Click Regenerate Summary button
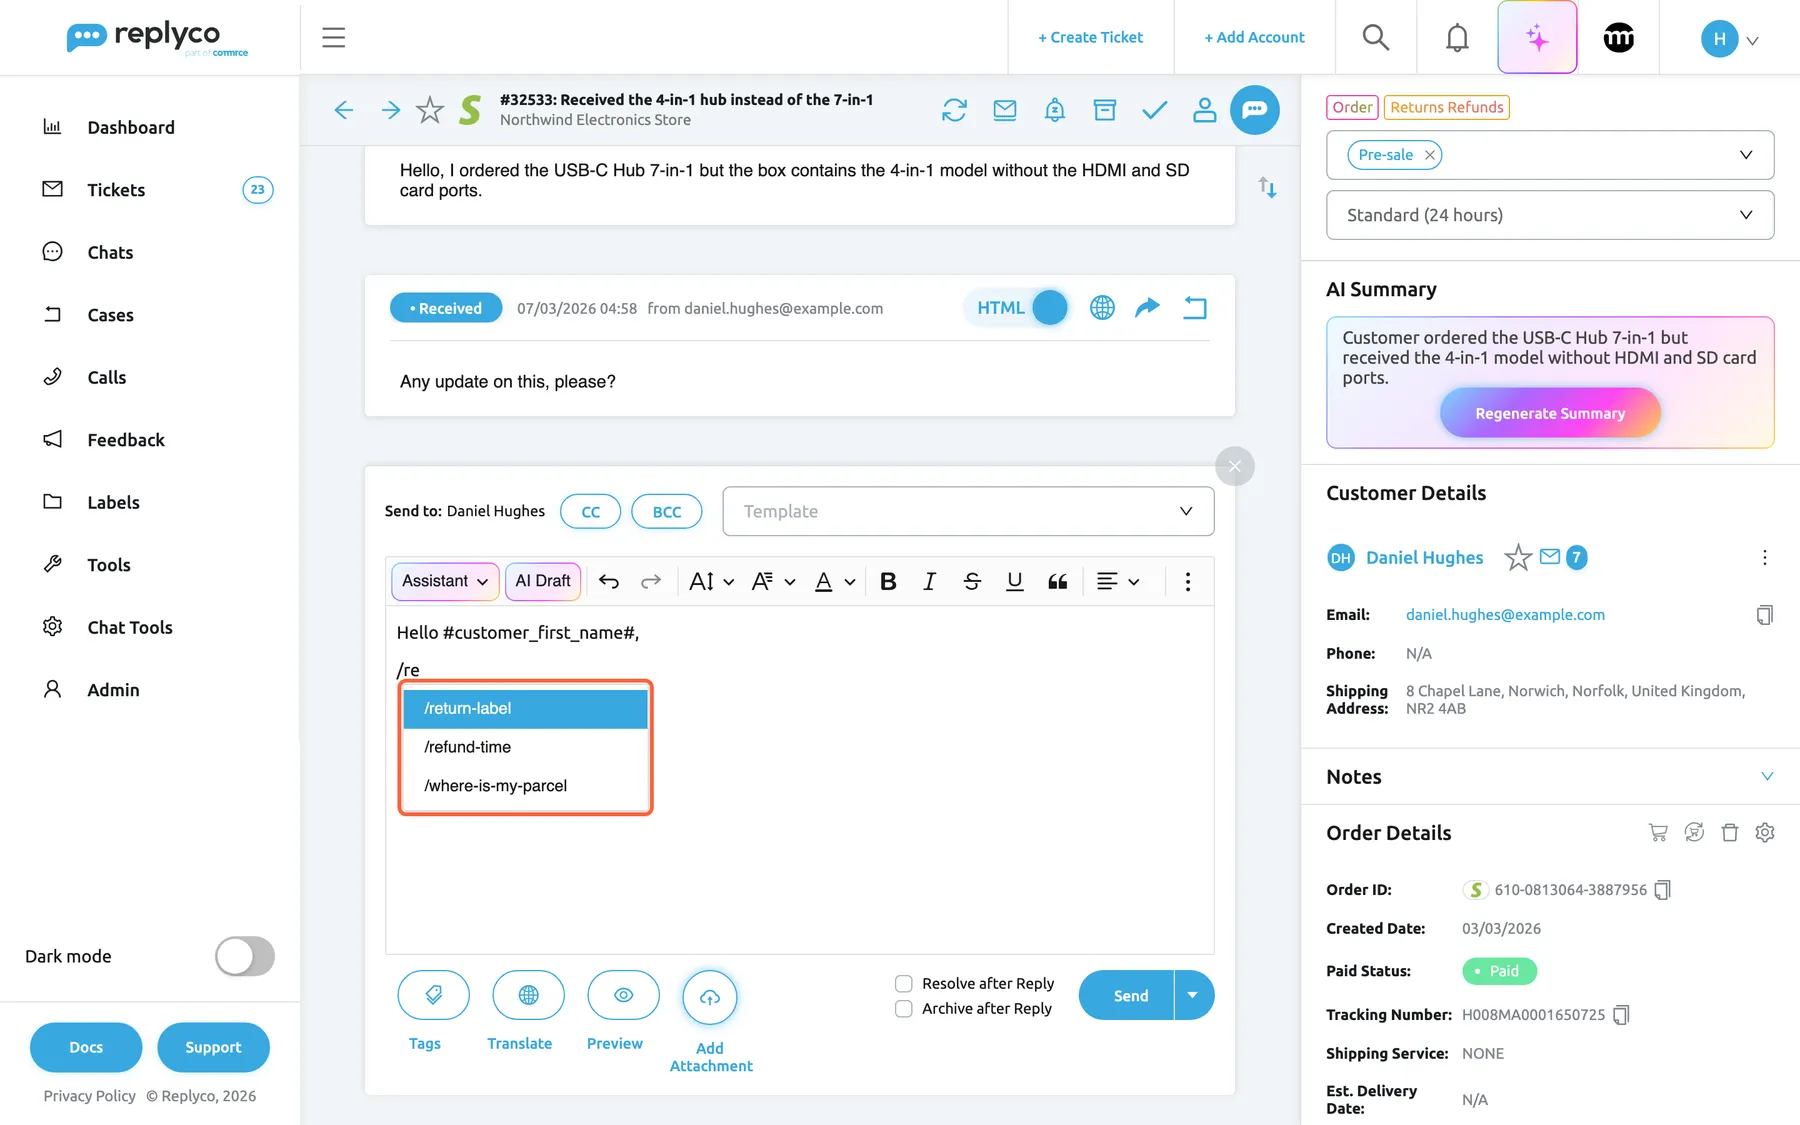 1550,413
